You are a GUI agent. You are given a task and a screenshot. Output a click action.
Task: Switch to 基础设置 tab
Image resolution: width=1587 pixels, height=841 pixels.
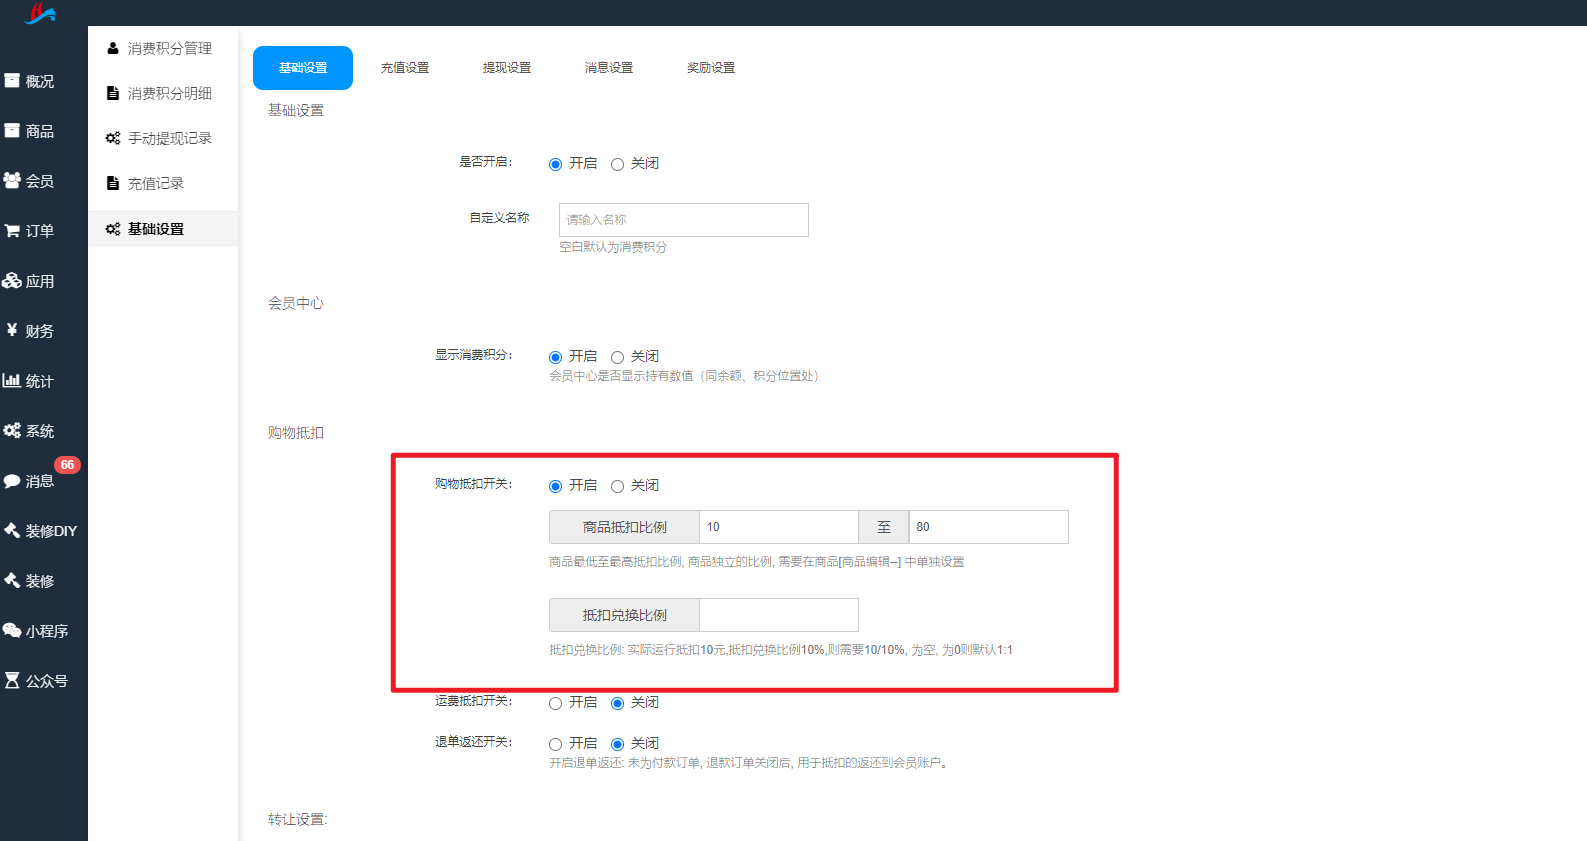(303, 68)
